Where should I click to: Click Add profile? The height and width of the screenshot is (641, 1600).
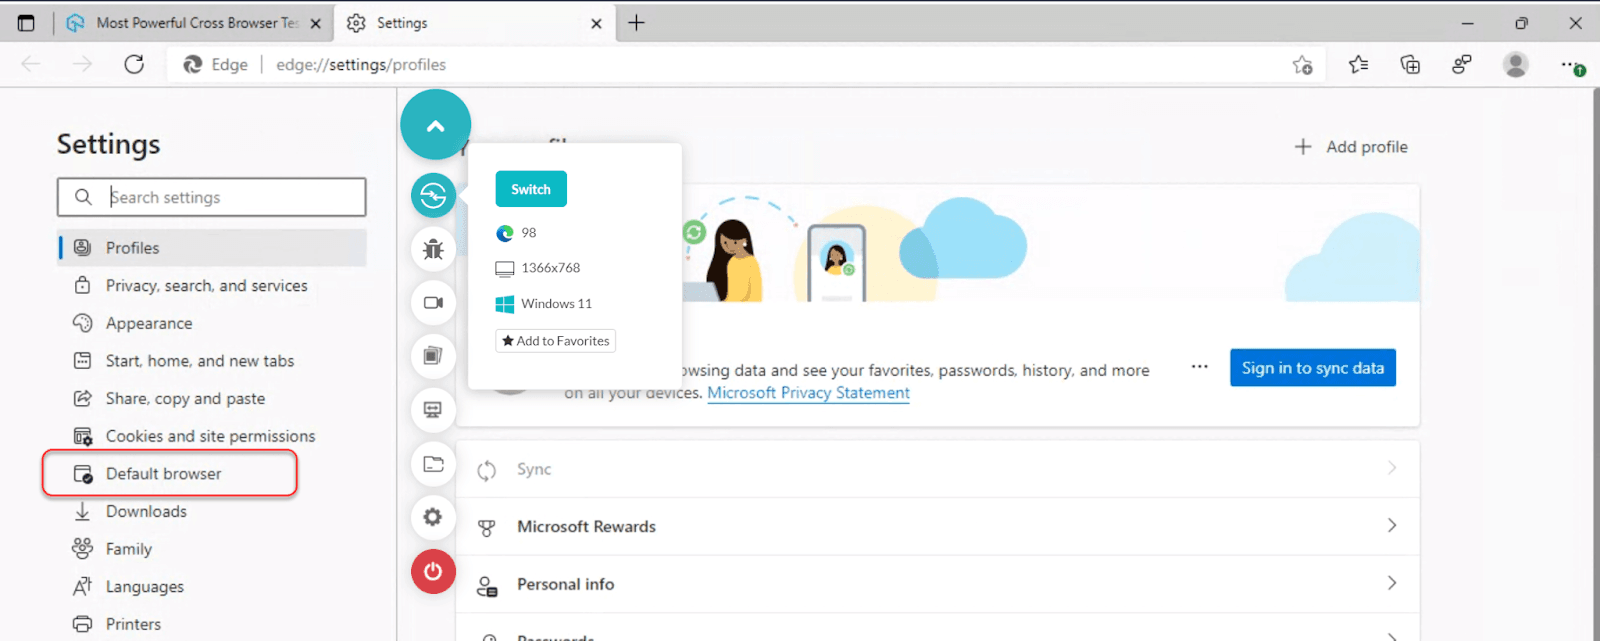pos(1351,147)
